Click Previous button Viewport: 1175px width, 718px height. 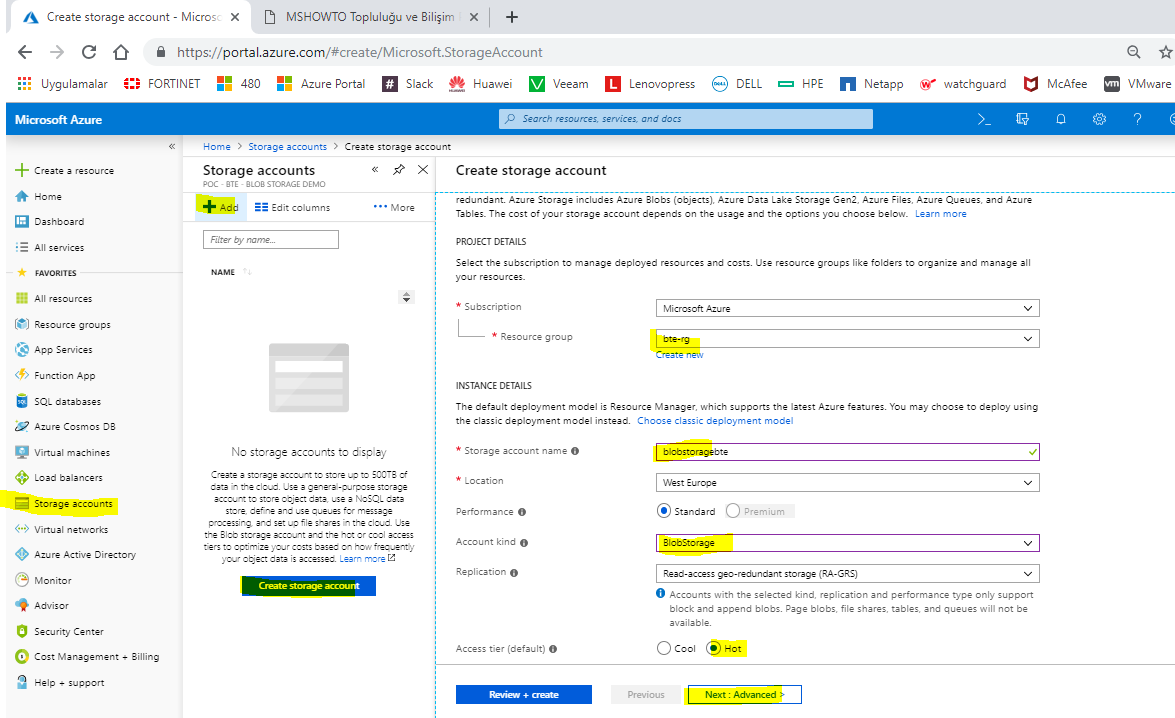pos(646,695)
